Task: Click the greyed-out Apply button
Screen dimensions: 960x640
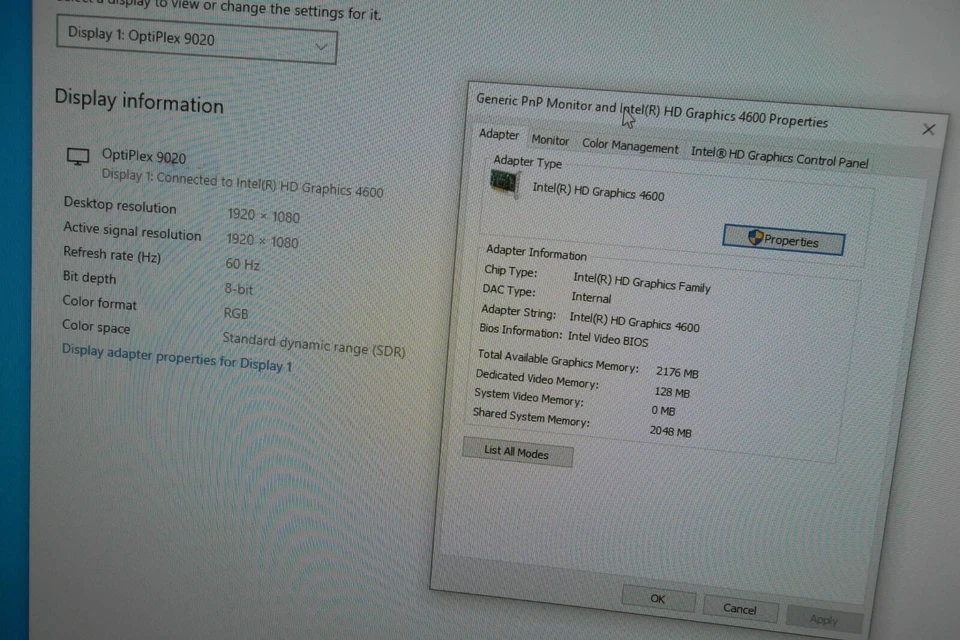Action: pos(823,620)
